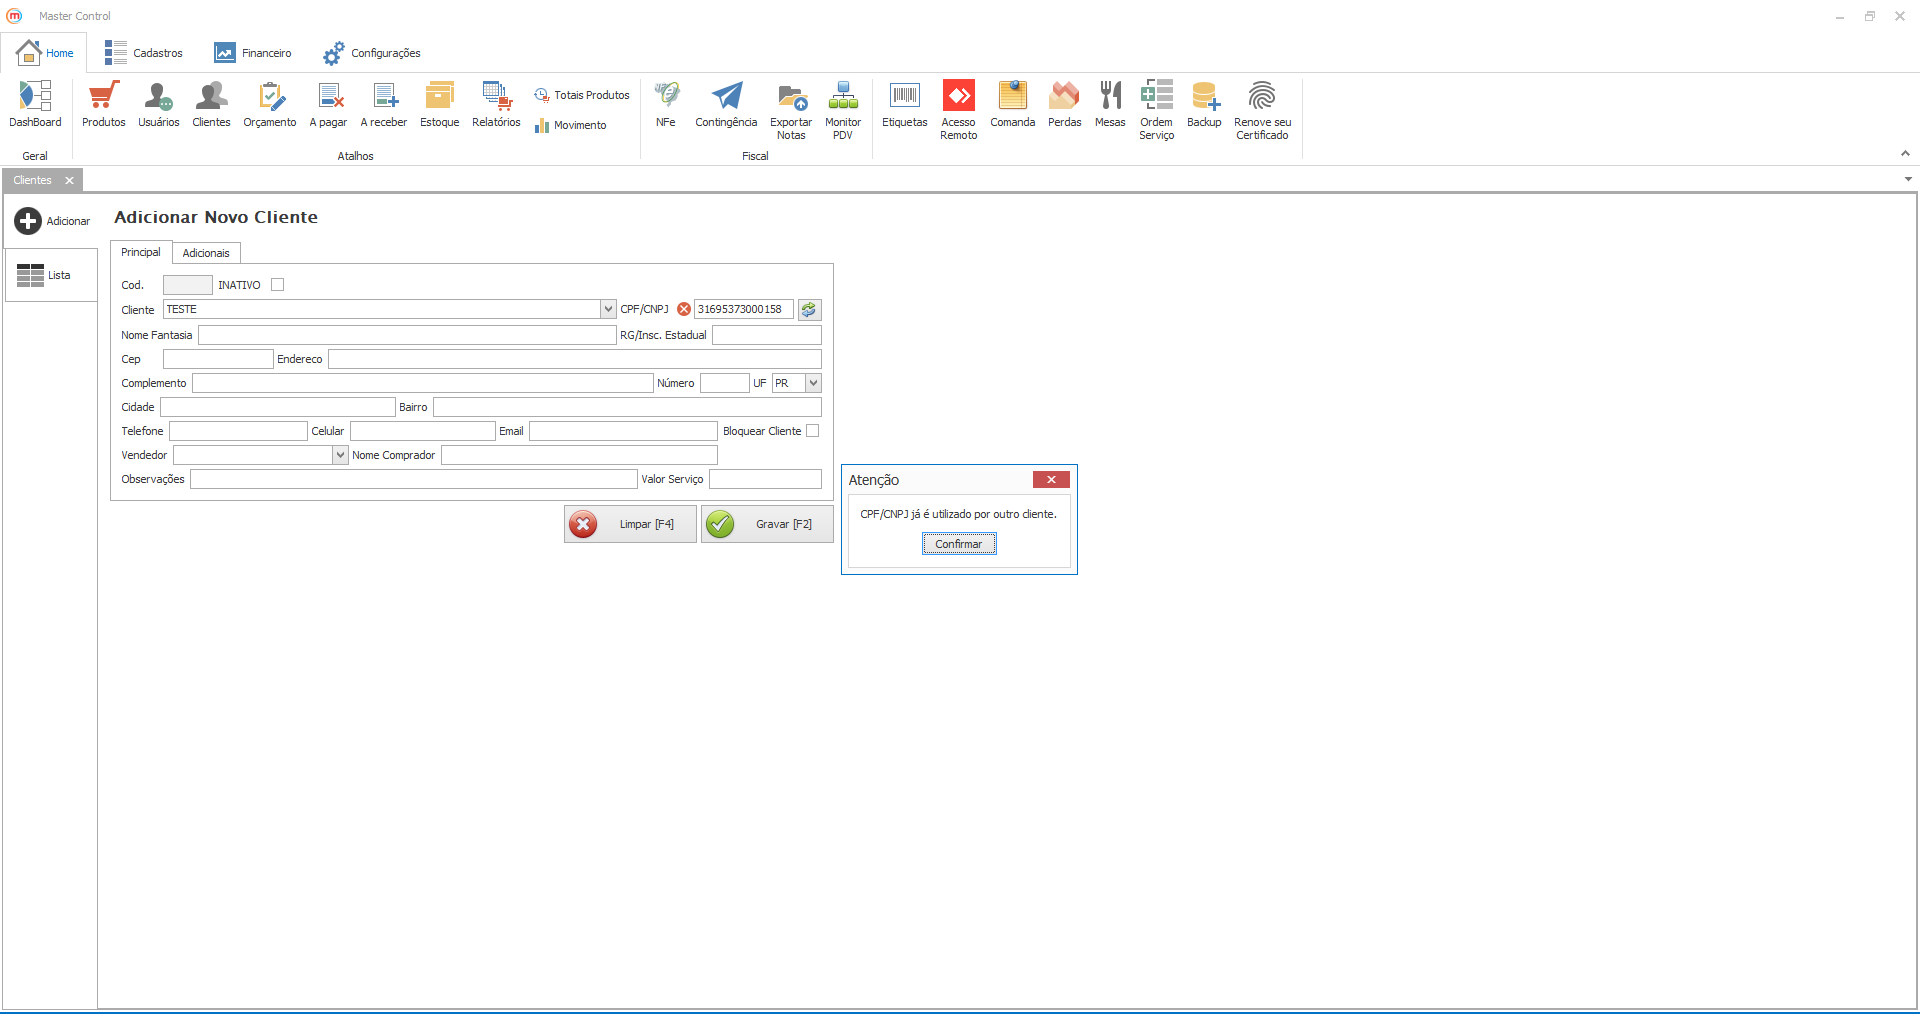Click the Gravar [F2] save button

767,524
